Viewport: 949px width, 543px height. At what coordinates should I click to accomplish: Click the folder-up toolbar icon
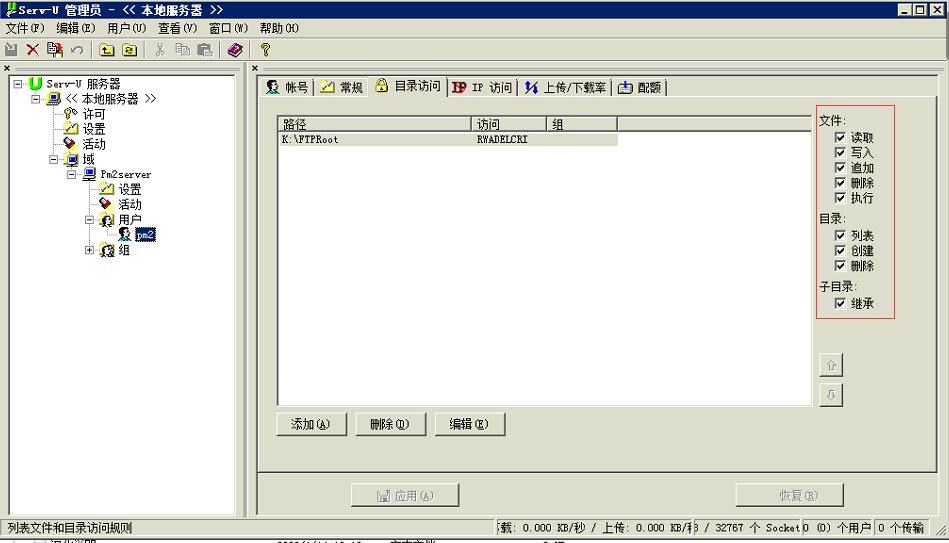(106, 49)
